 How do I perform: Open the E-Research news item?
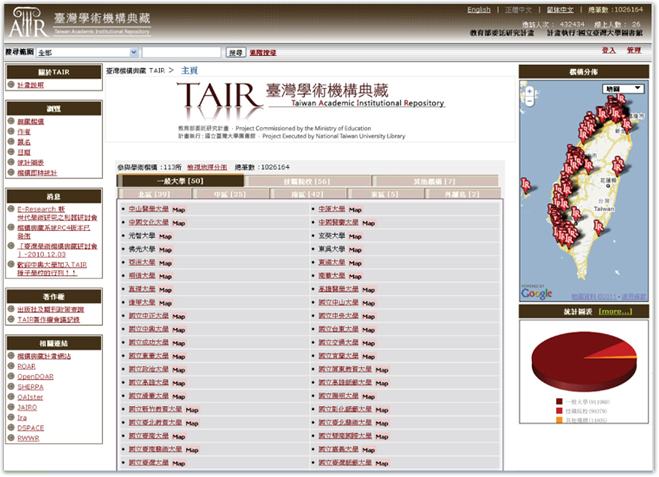coord(57,213)
